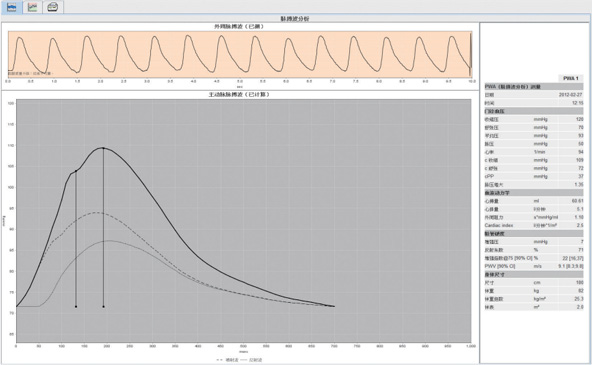Click the dashed forward wave curve peak
This screenshot has height=365, width=592.
pyautogui.click(x=97, y=213)
